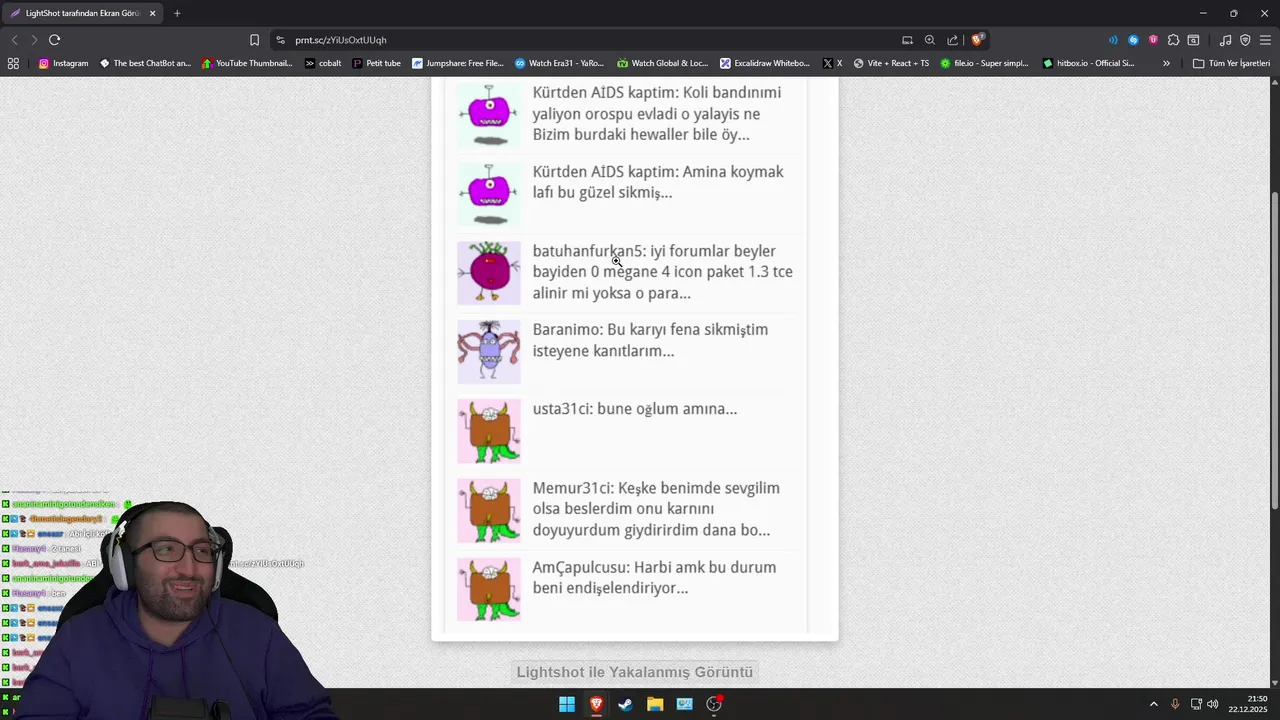Open the YouTube Thumbnail bookmark

pyautogui.click(x=247, y=63)
